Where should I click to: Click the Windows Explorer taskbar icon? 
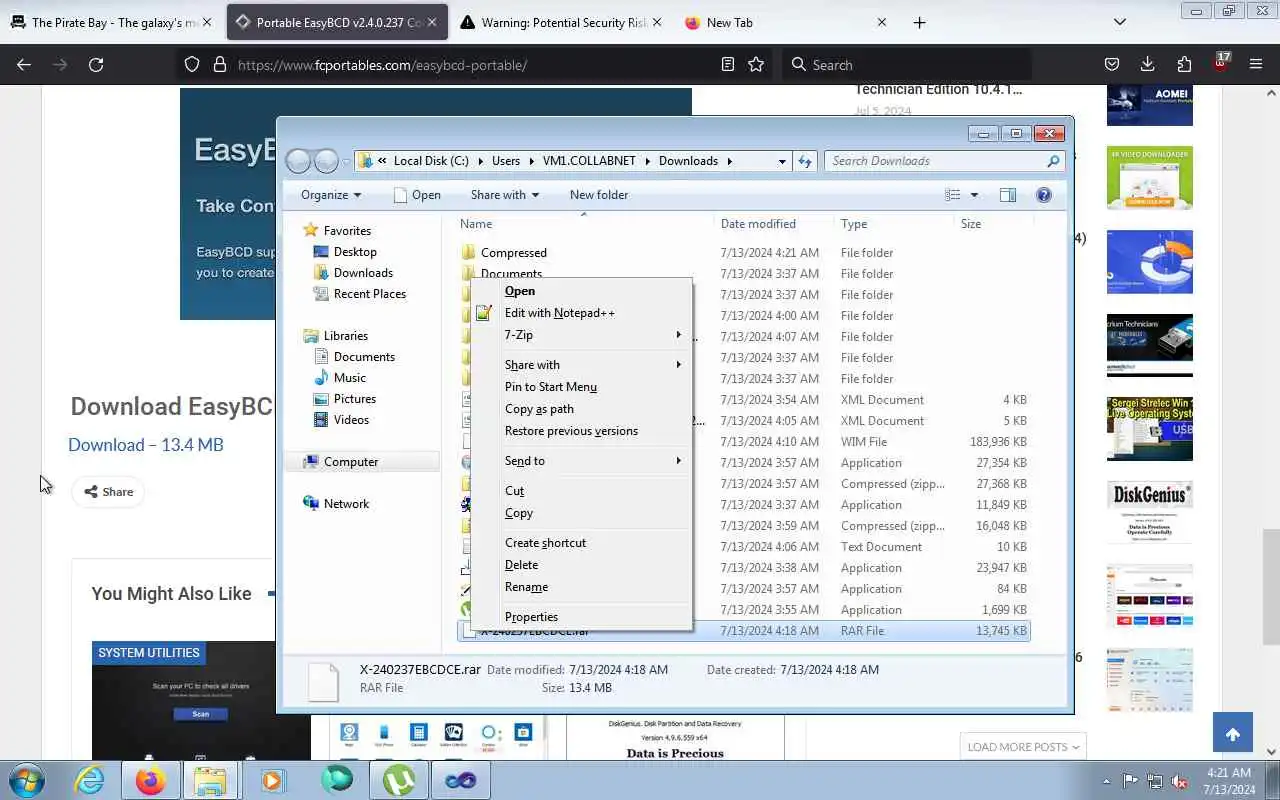[x=210, y=779]
